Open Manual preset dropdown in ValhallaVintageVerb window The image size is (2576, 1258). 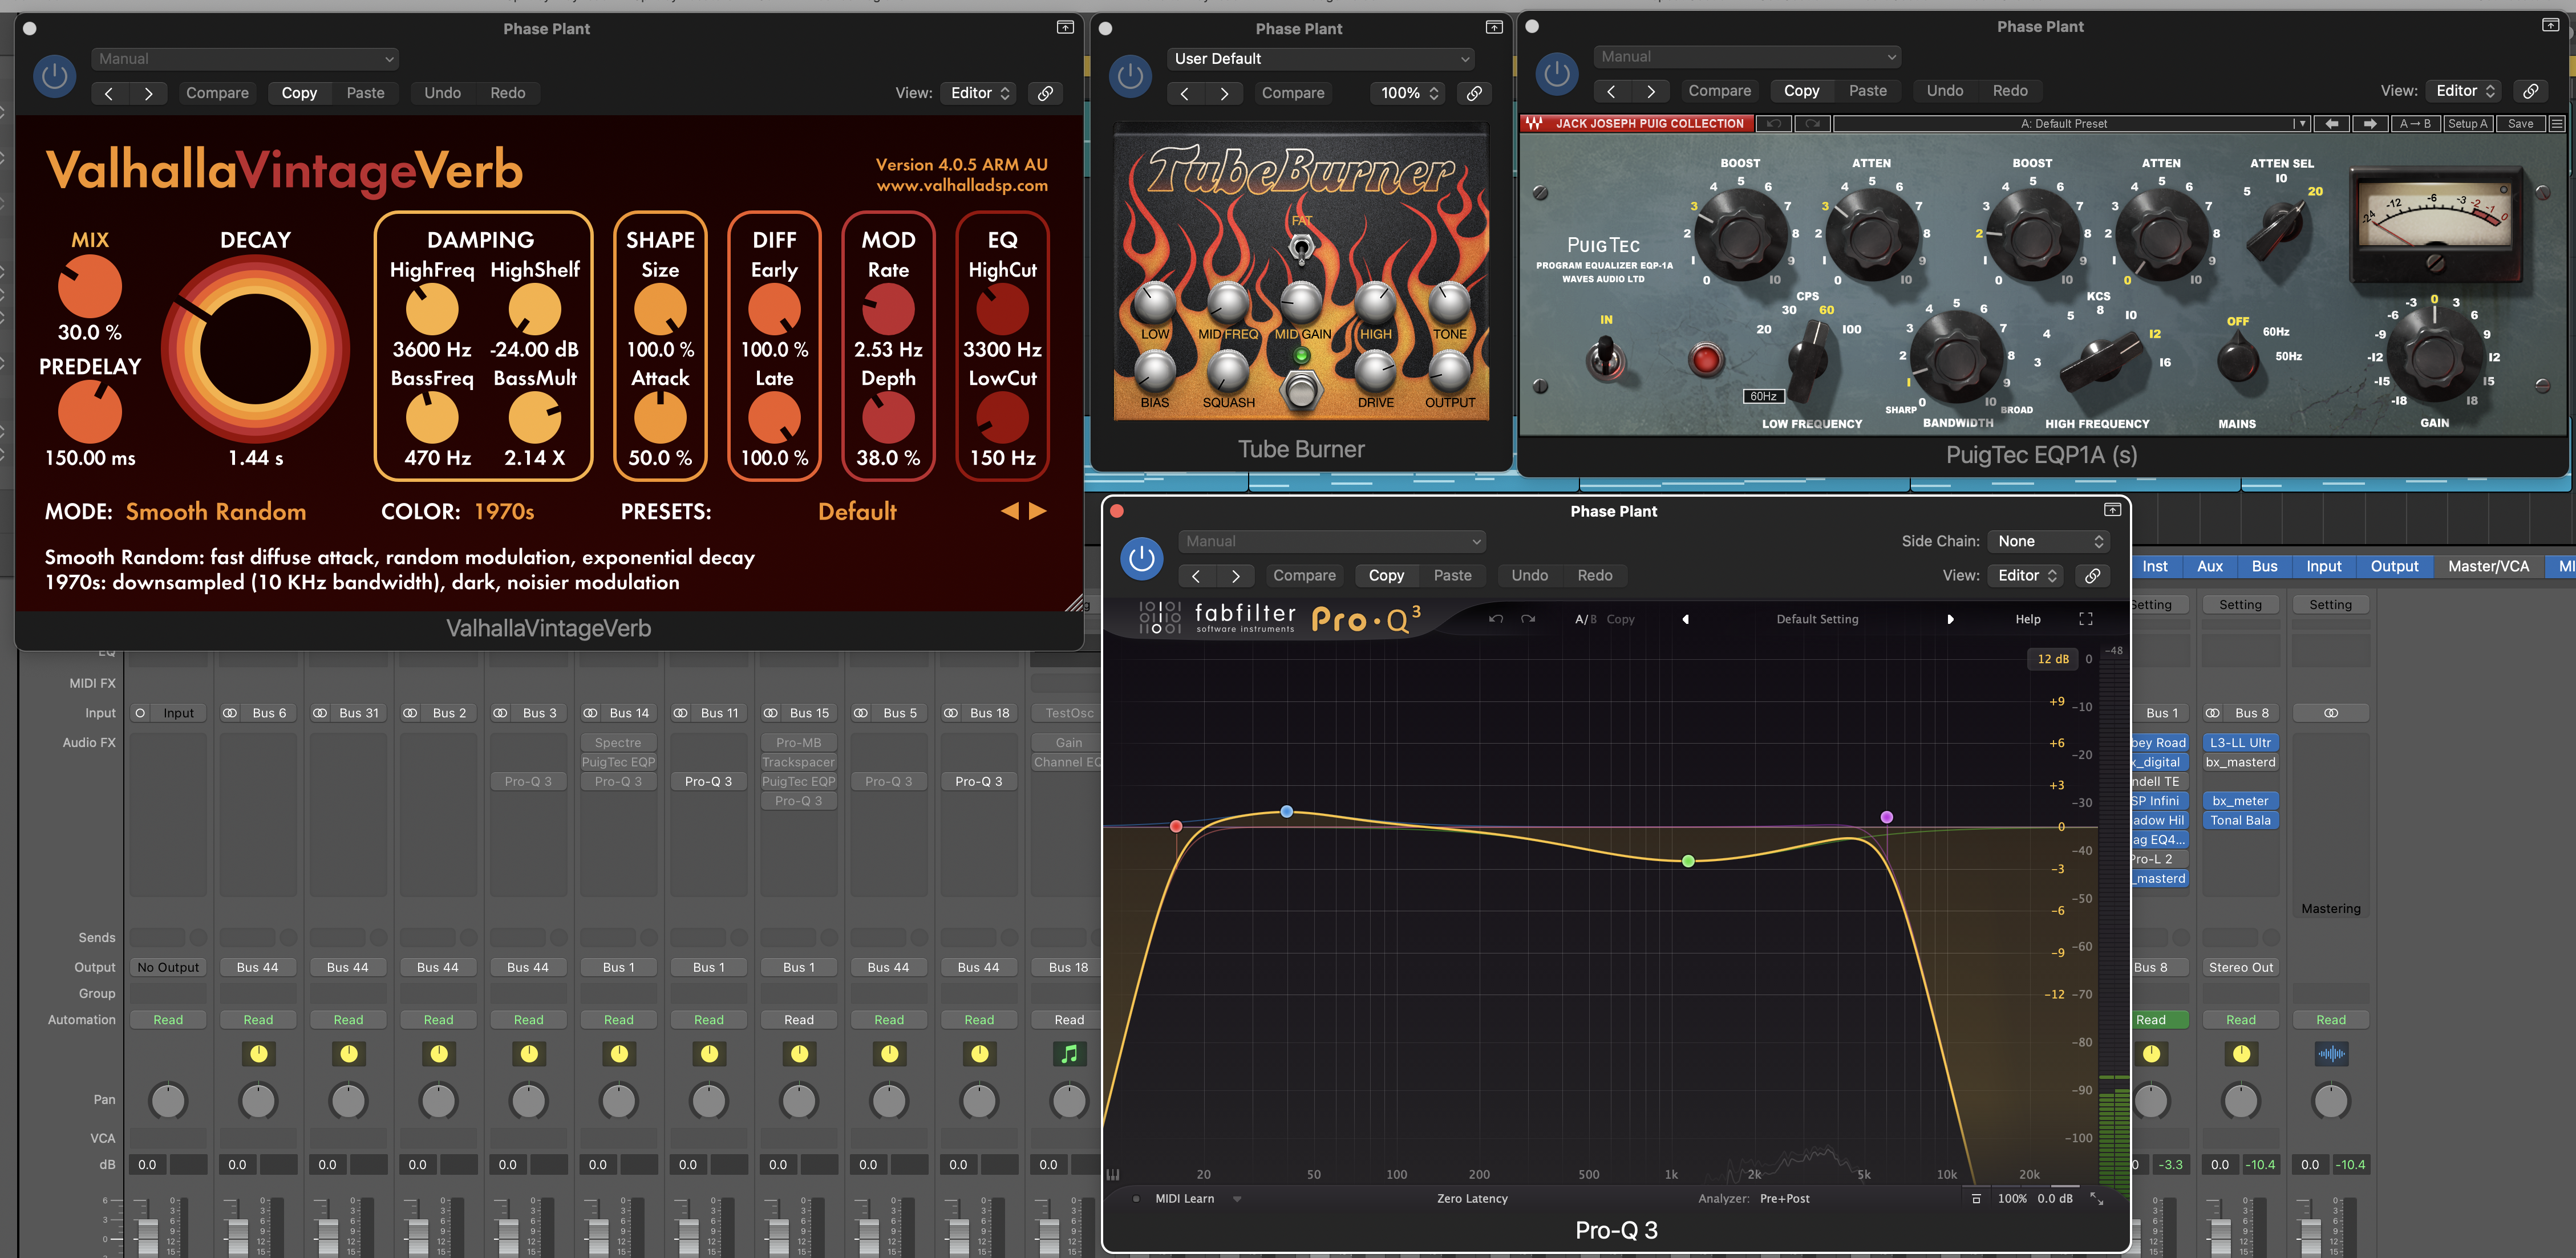(x=246, y=59)
